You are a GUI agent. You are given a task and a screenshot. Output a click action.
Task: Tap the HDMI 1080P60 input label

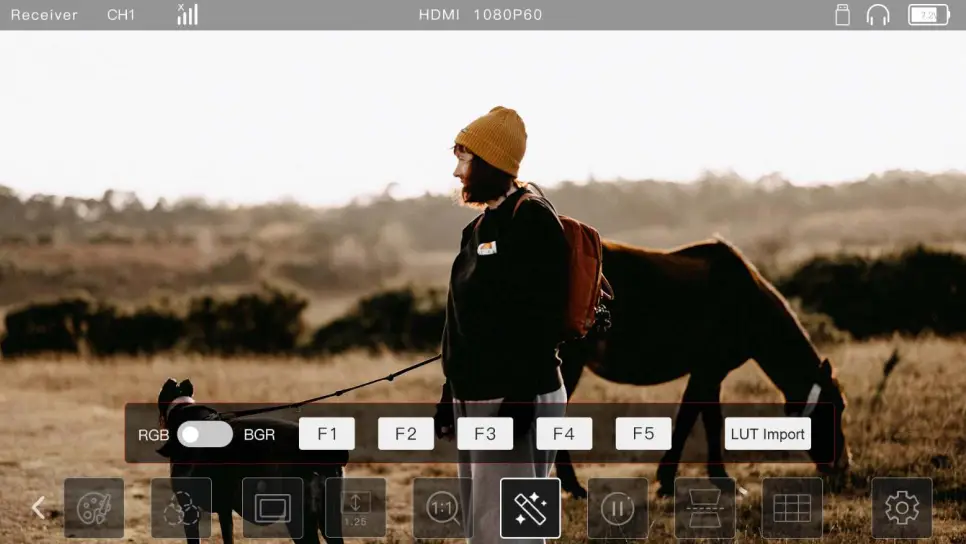click(481, 15)
